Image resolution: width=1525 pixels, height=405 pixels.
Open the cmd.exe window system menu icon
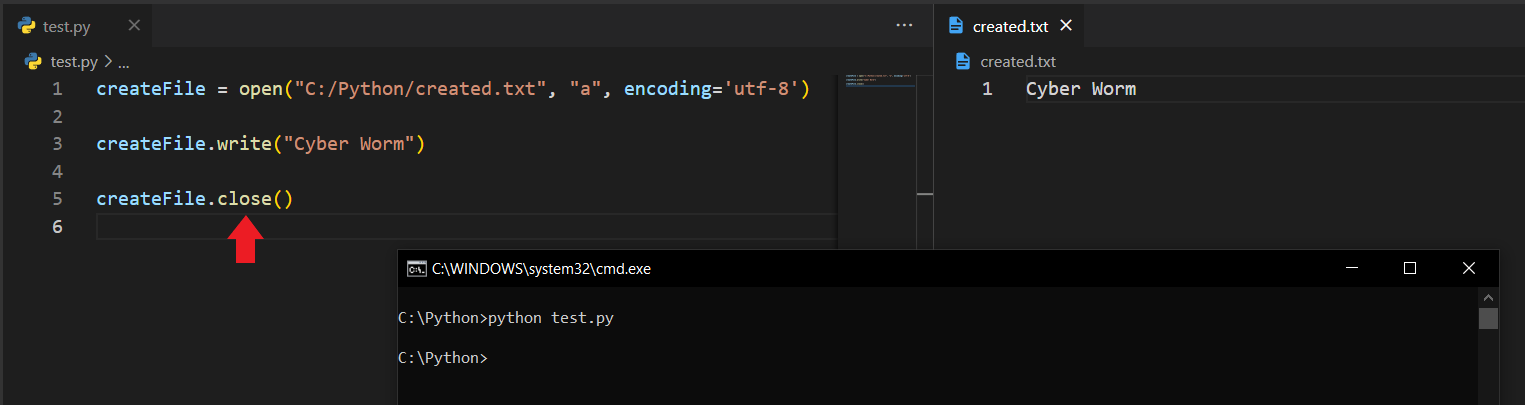click(416, 269)
